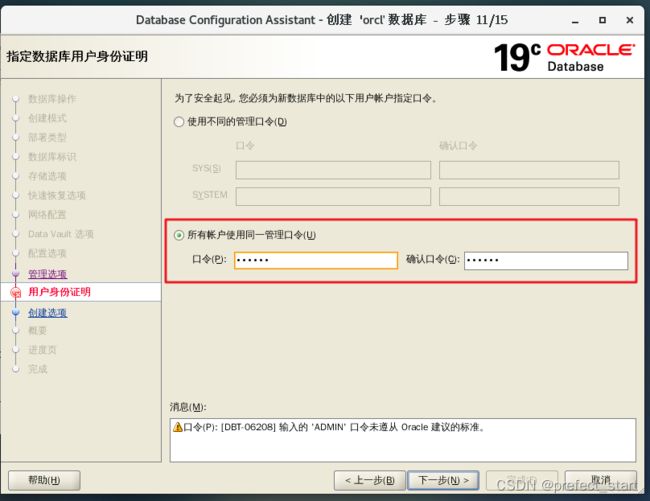Screen dimensions: 650x501
Task: Click 数据库标识 step in sidebar
Action: click(x=52, y=157)
